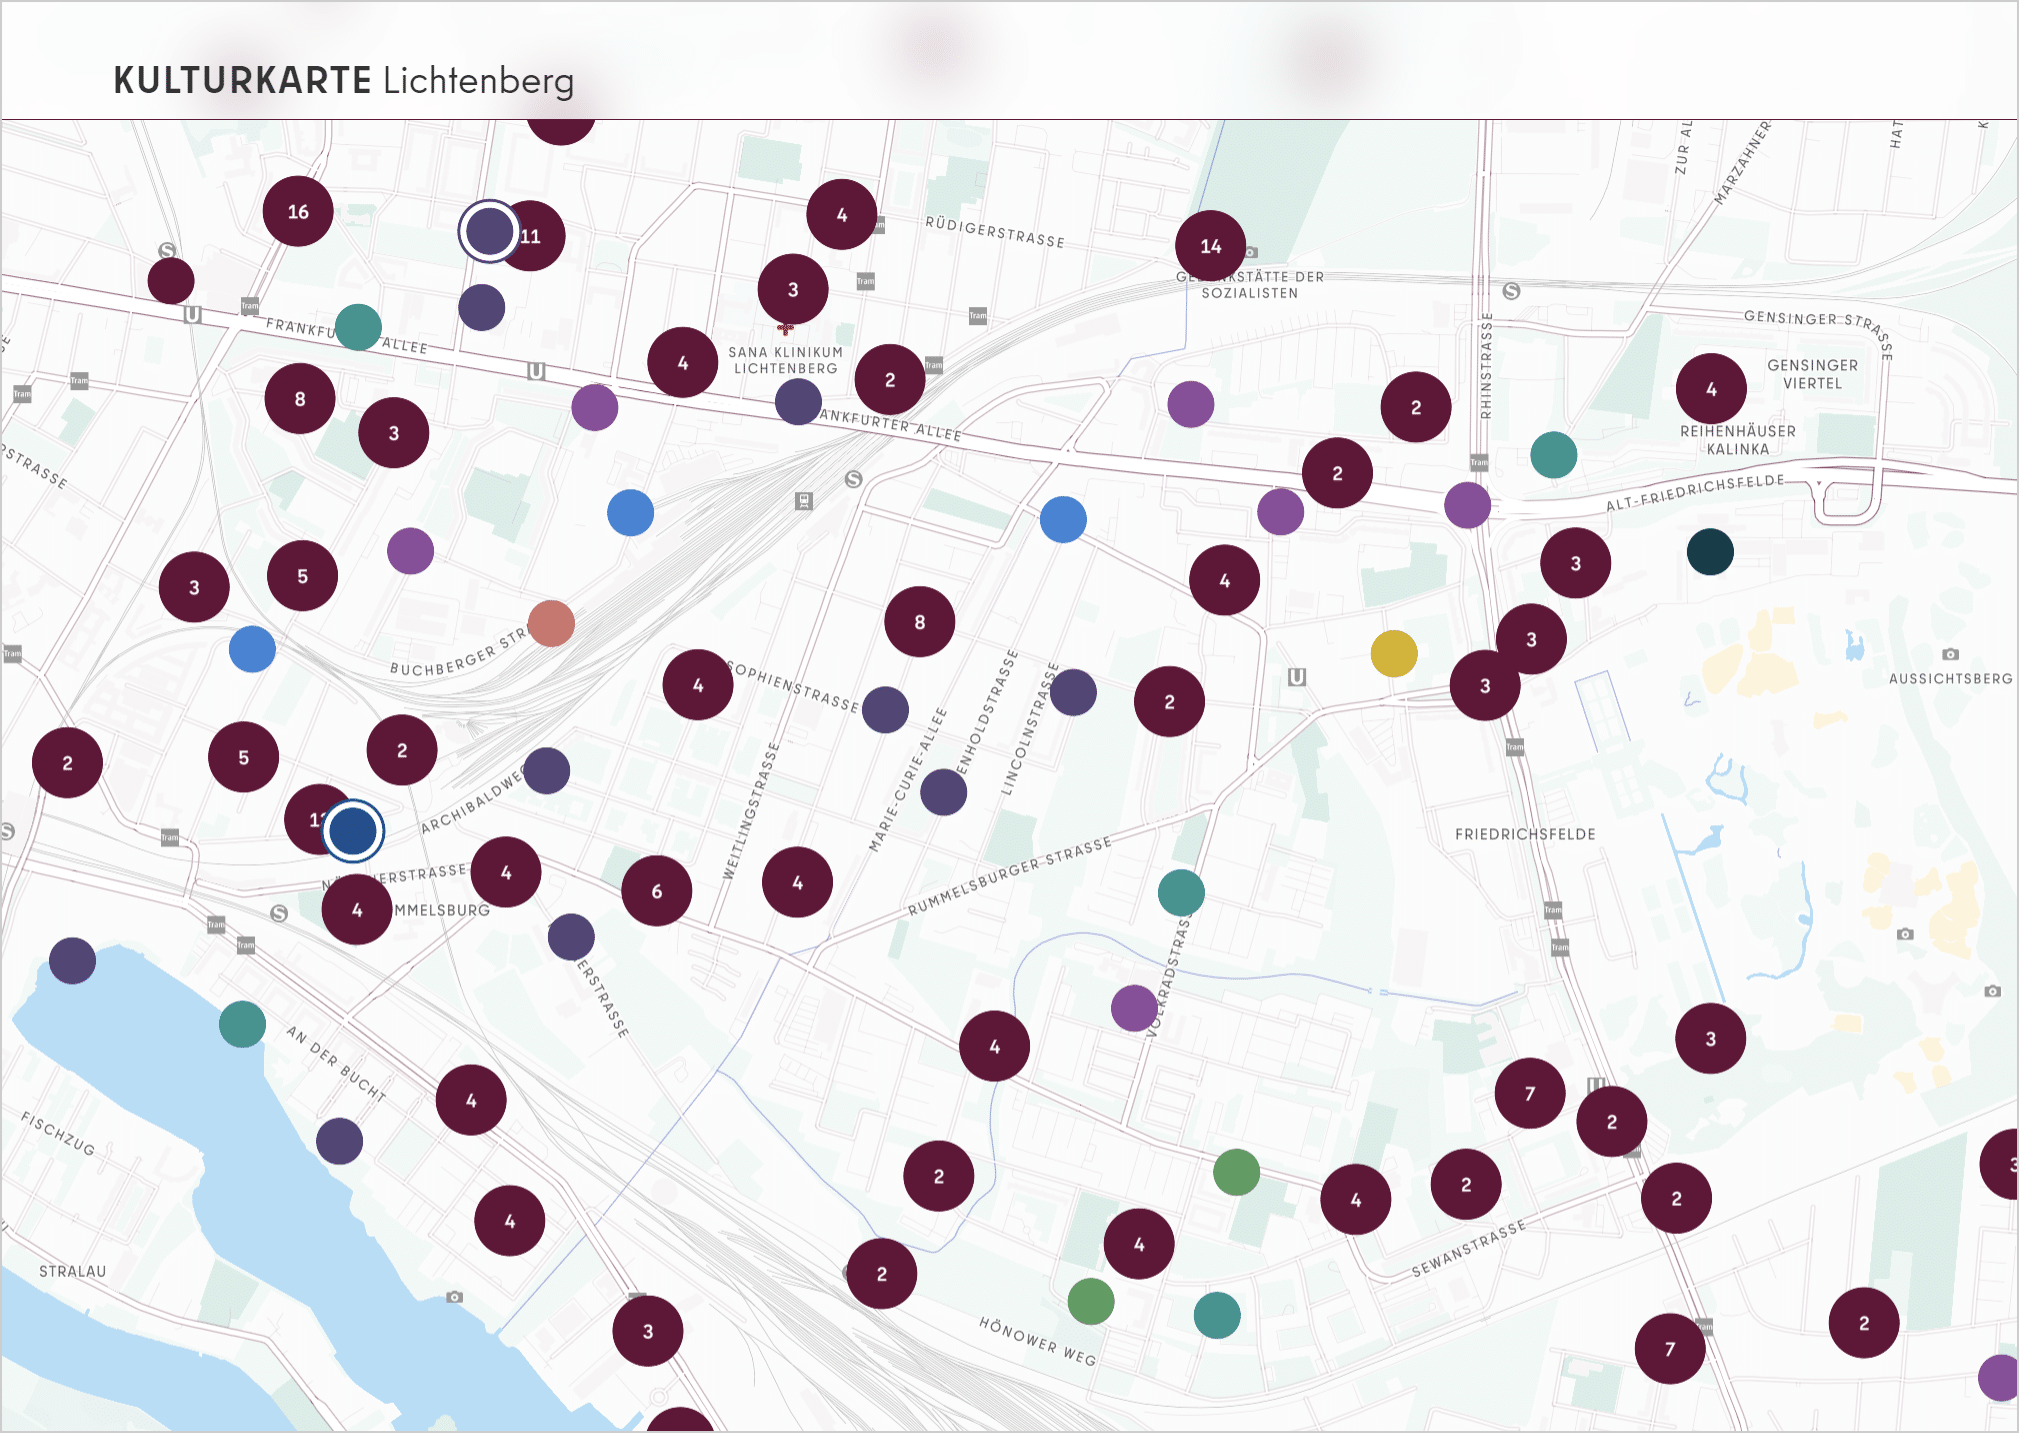Select the teal marker by Rummelsburger Strasse
The image size is (2019, 1433).
(x=1181, y=892)
